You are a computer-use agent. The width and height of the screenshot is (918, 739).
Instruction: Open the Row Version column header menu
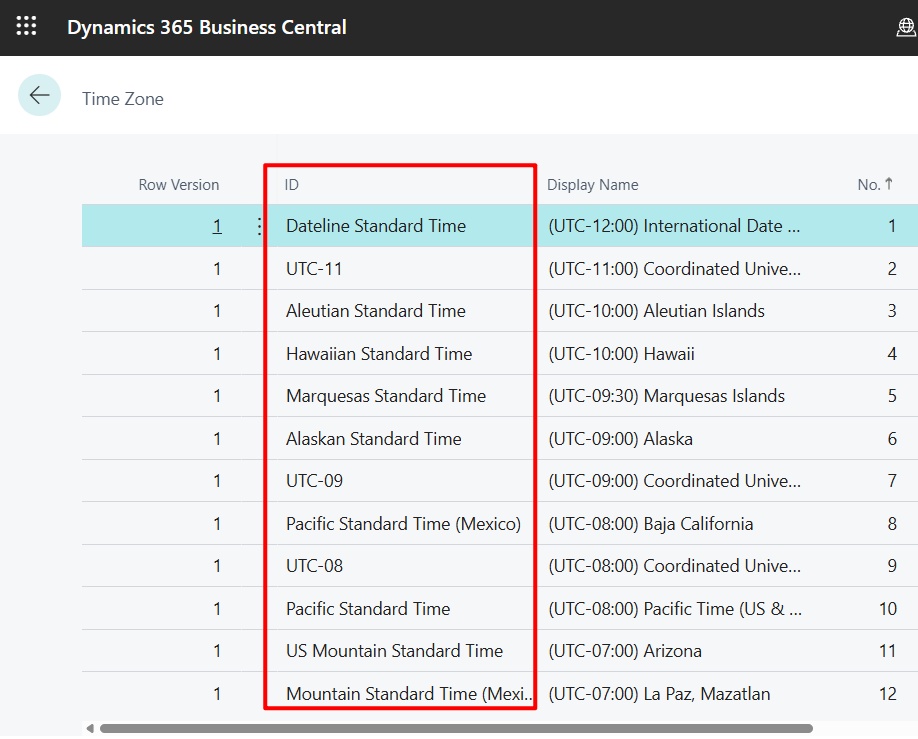coord(178,185)
